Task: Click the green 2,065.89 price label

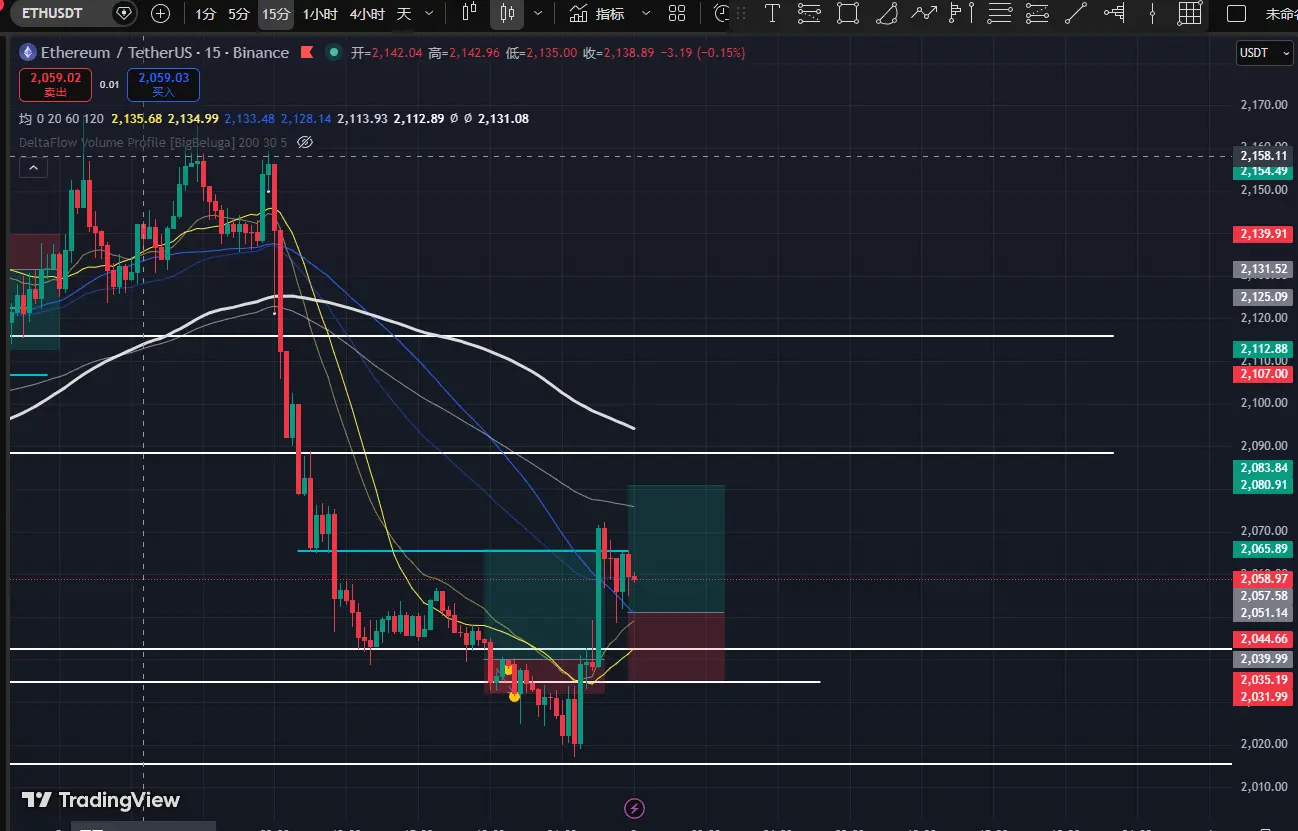Action: coord(1261,549)
